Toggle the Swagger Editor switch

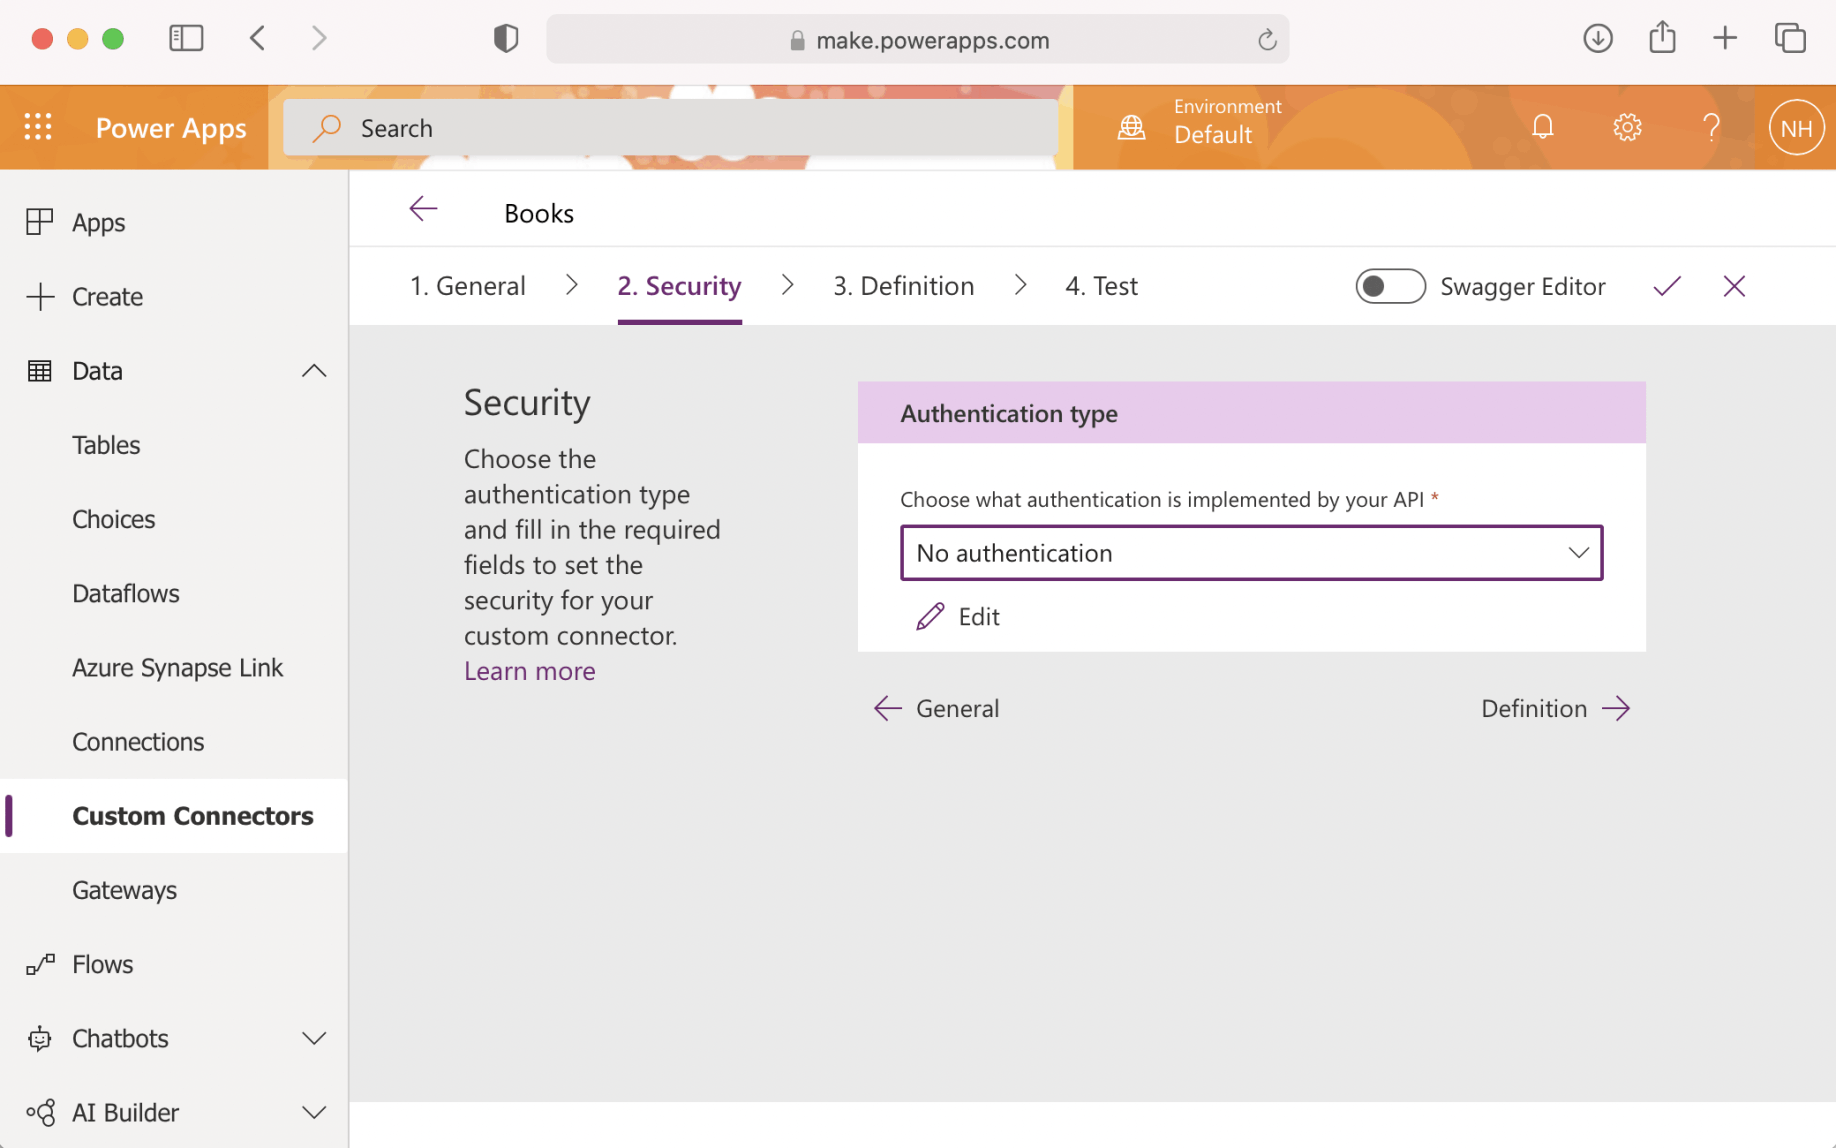1390,287
